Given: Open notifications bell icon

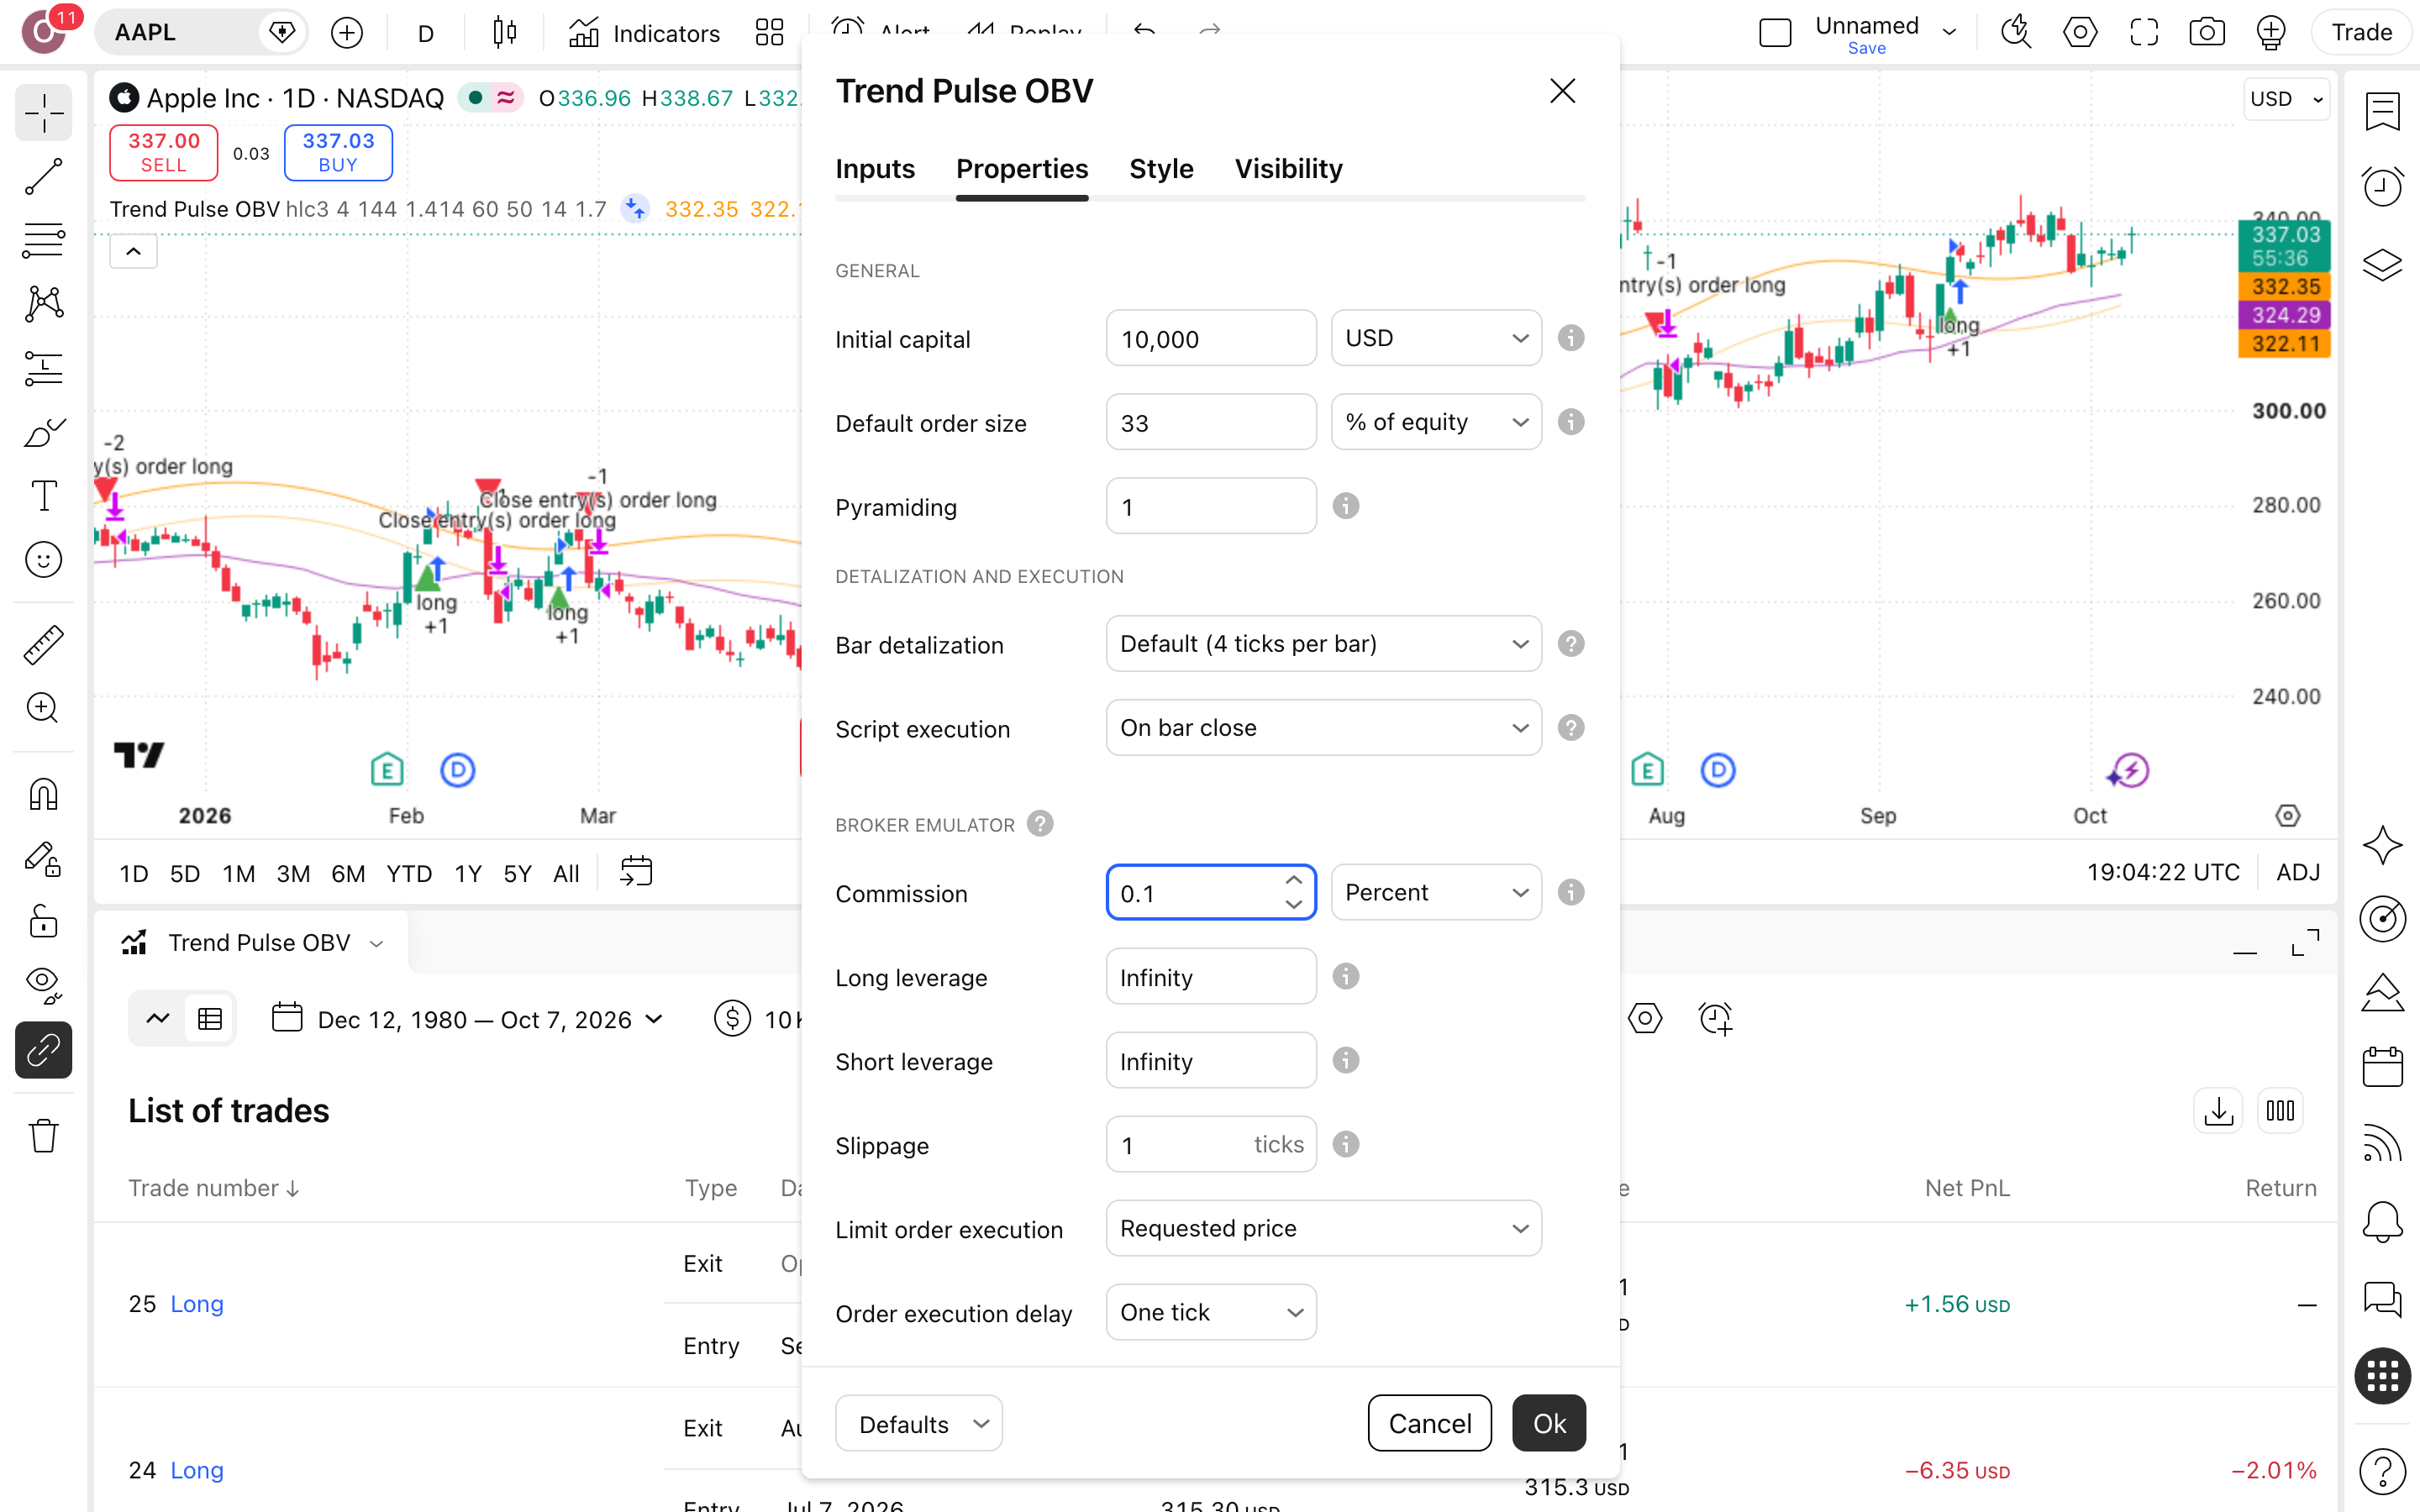Looking at the screenshot, I should click(2382, 1221).
